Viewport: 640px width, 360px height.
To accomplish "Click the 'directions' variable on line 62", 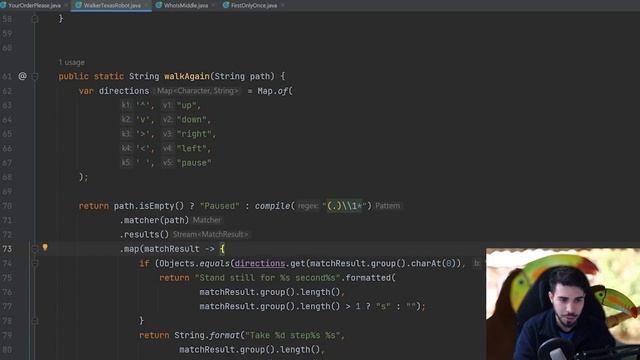I will coord(124,91).
